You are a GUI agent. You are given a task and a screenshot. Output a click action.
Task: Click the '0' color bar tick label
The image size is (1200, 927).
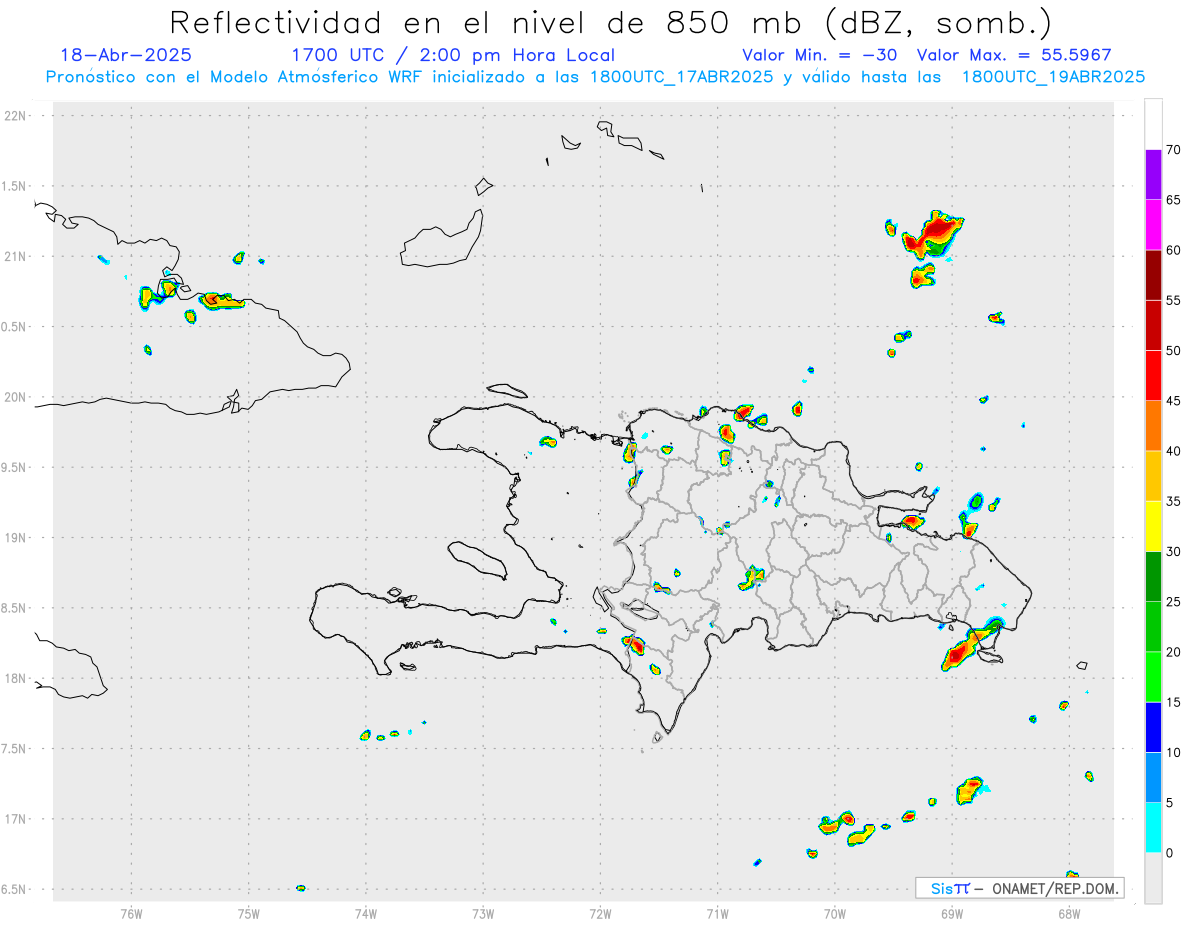[x=1169, y=853]
